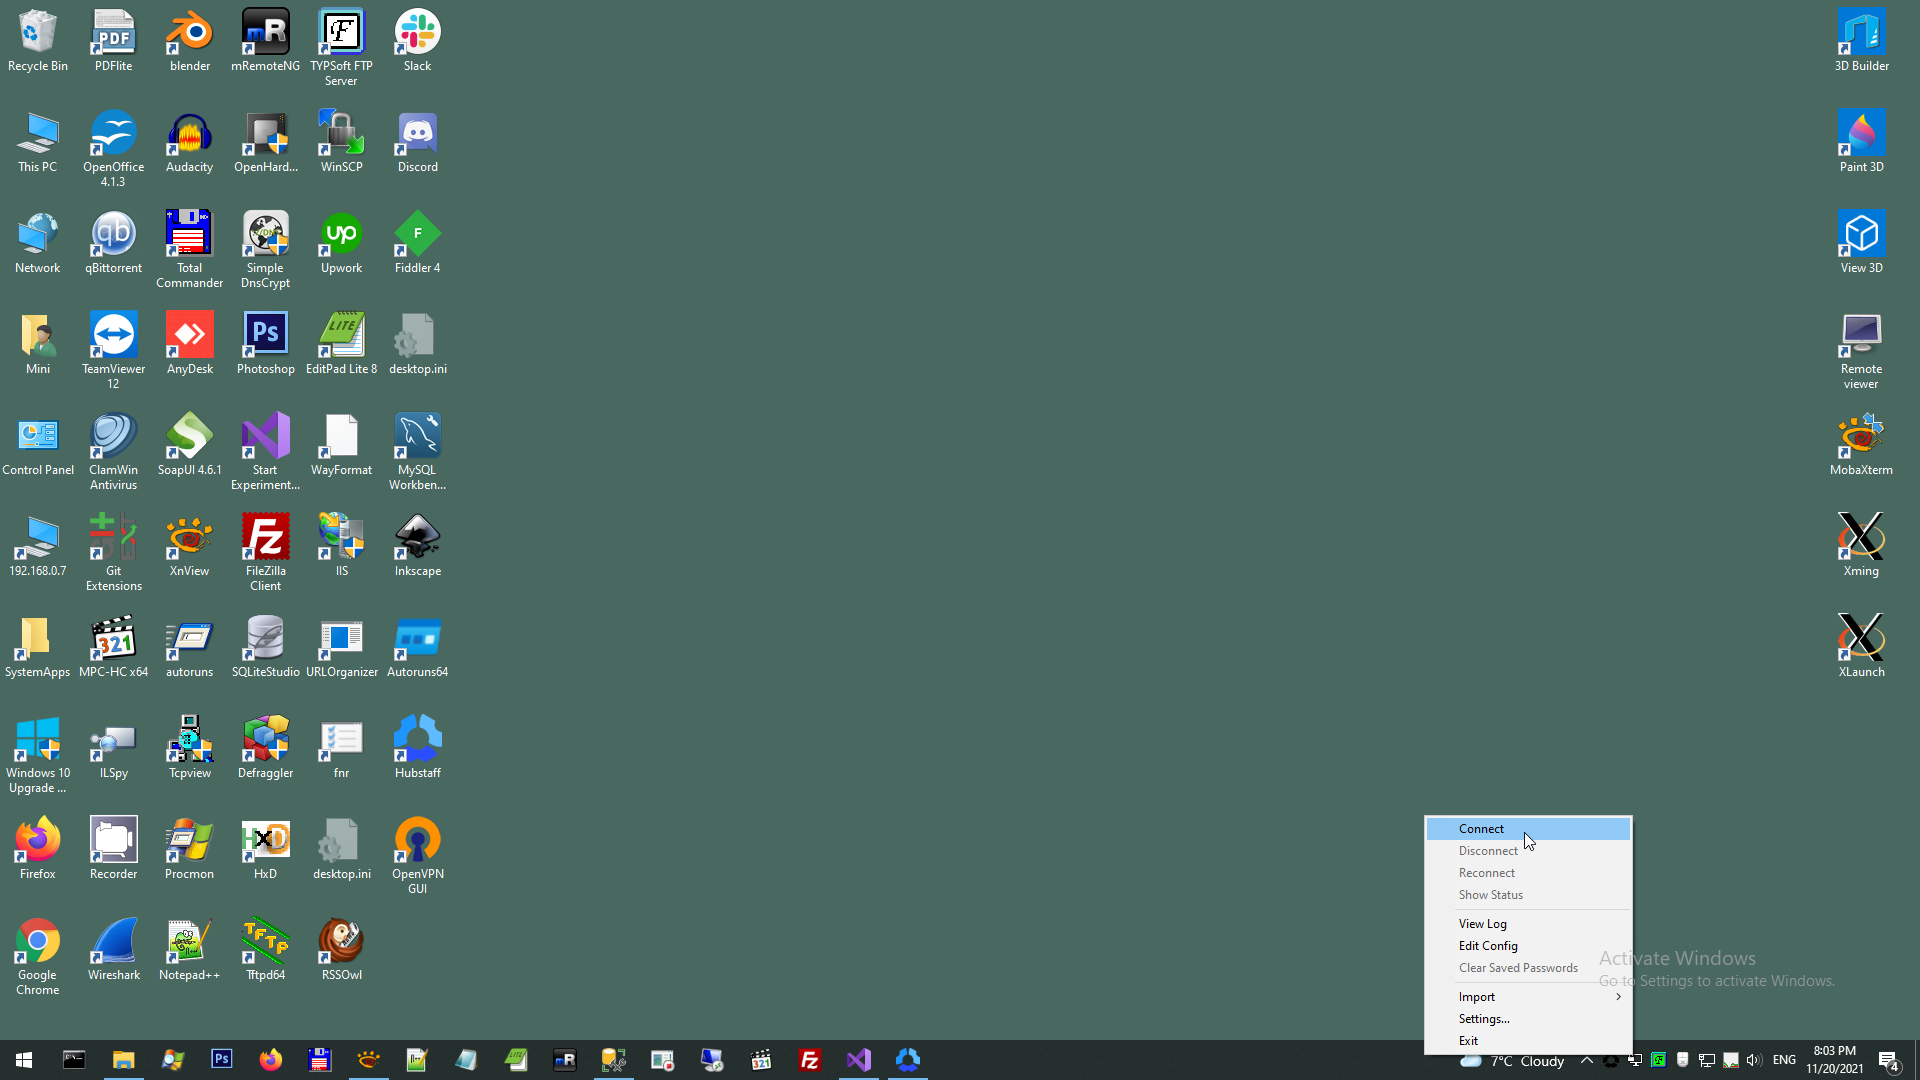Choose Edit Config menu entry
Image resolution: width=1920 pixels, height=1080 pixels.
(1488, 946)
